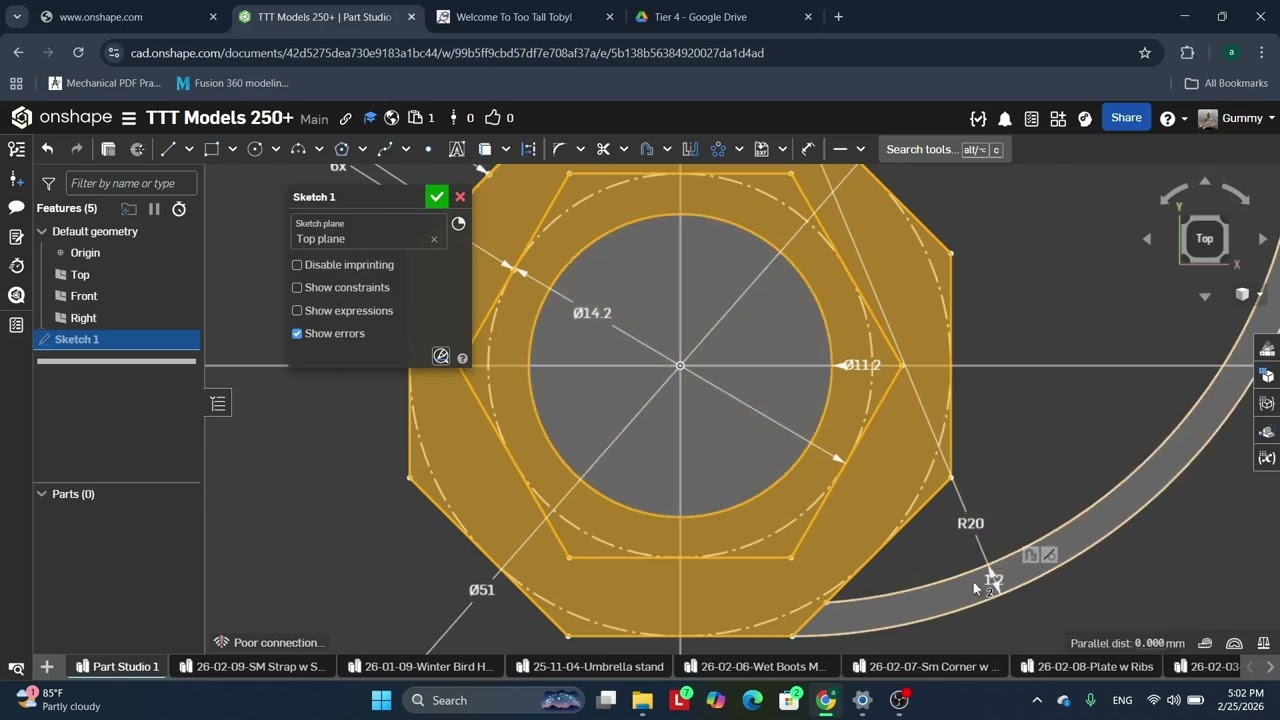Select the Ø14.2 dimension label
The width and height of the screenshot is (1280, 720).
[592, 313]
